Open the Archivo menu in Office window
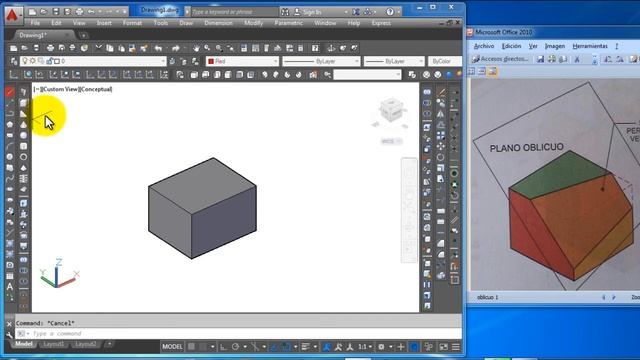Image resolution: width=640 pixels, height=360 pixels. click(484, 46)
